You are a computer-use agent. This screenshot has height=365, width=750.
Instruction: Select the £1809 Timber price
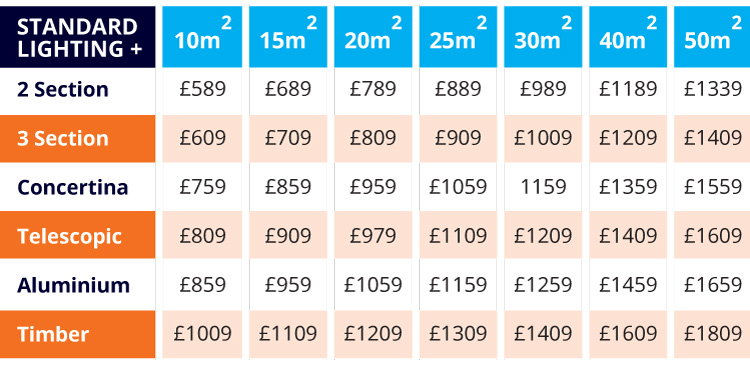coord(712,334)
